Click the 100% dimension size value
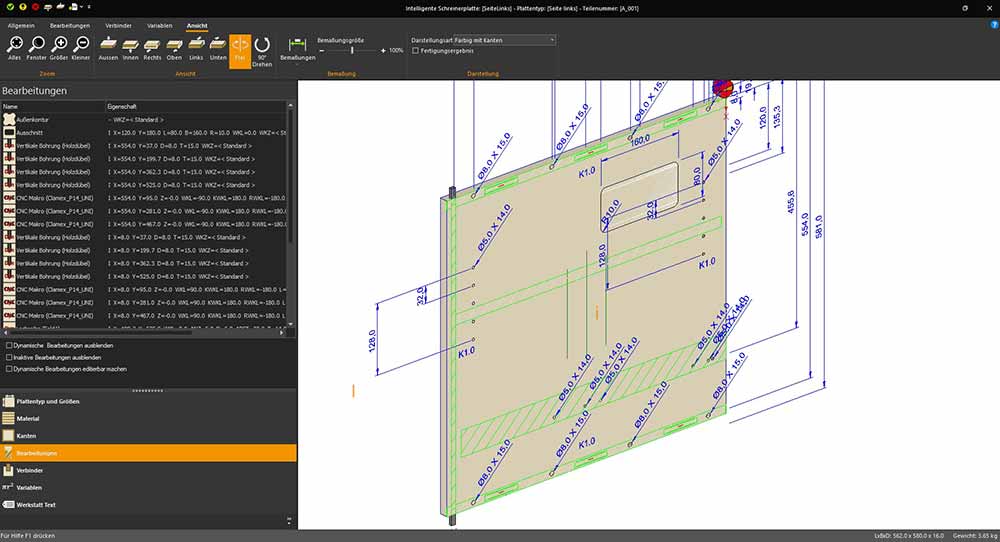 click(x=396, y=50)
